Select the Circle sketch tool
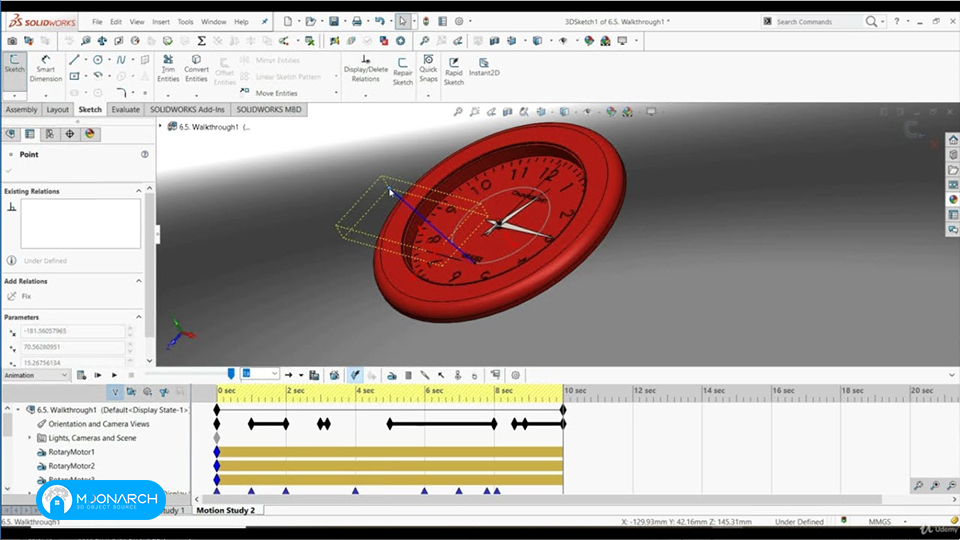 click(x=97, y=60)
